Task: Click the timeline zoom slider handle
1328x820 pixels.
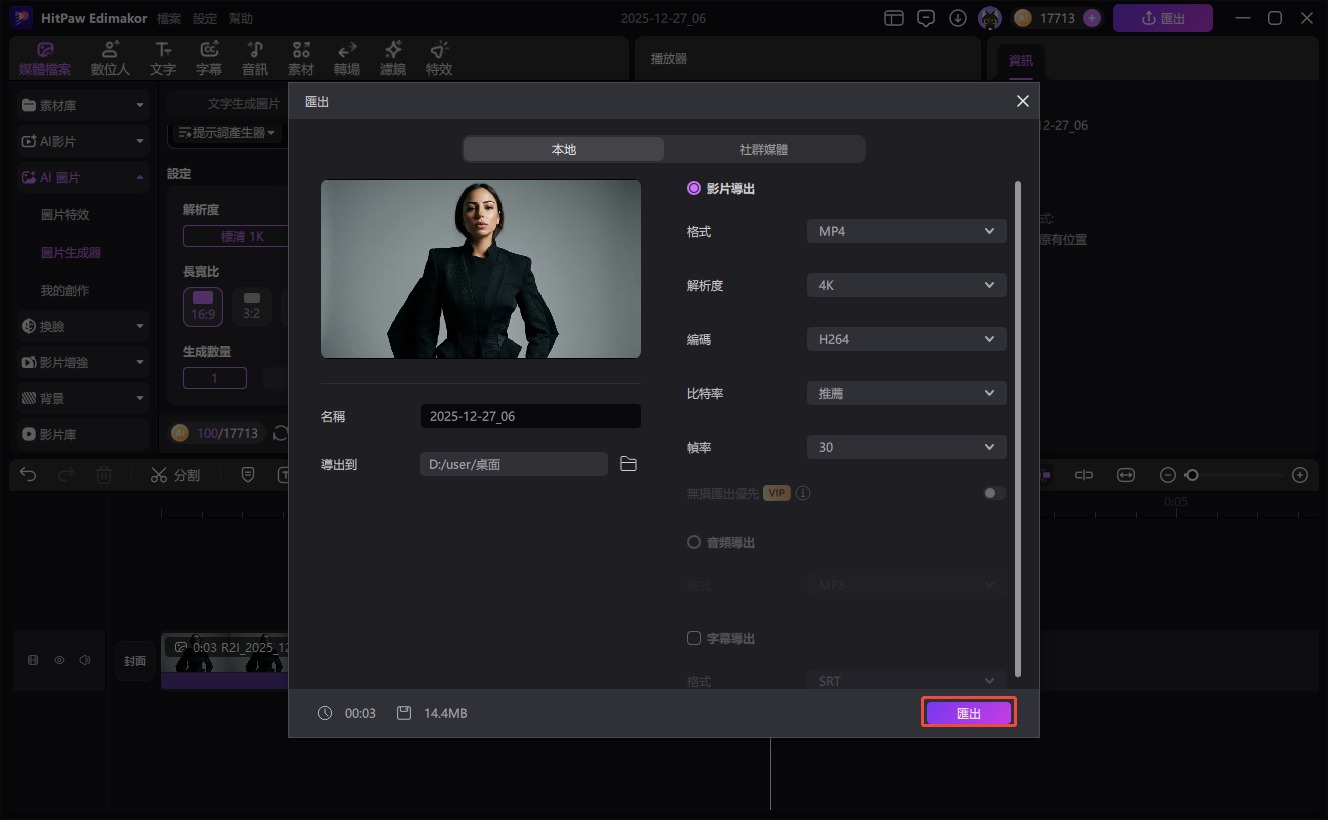Action: click(1191, 475)
